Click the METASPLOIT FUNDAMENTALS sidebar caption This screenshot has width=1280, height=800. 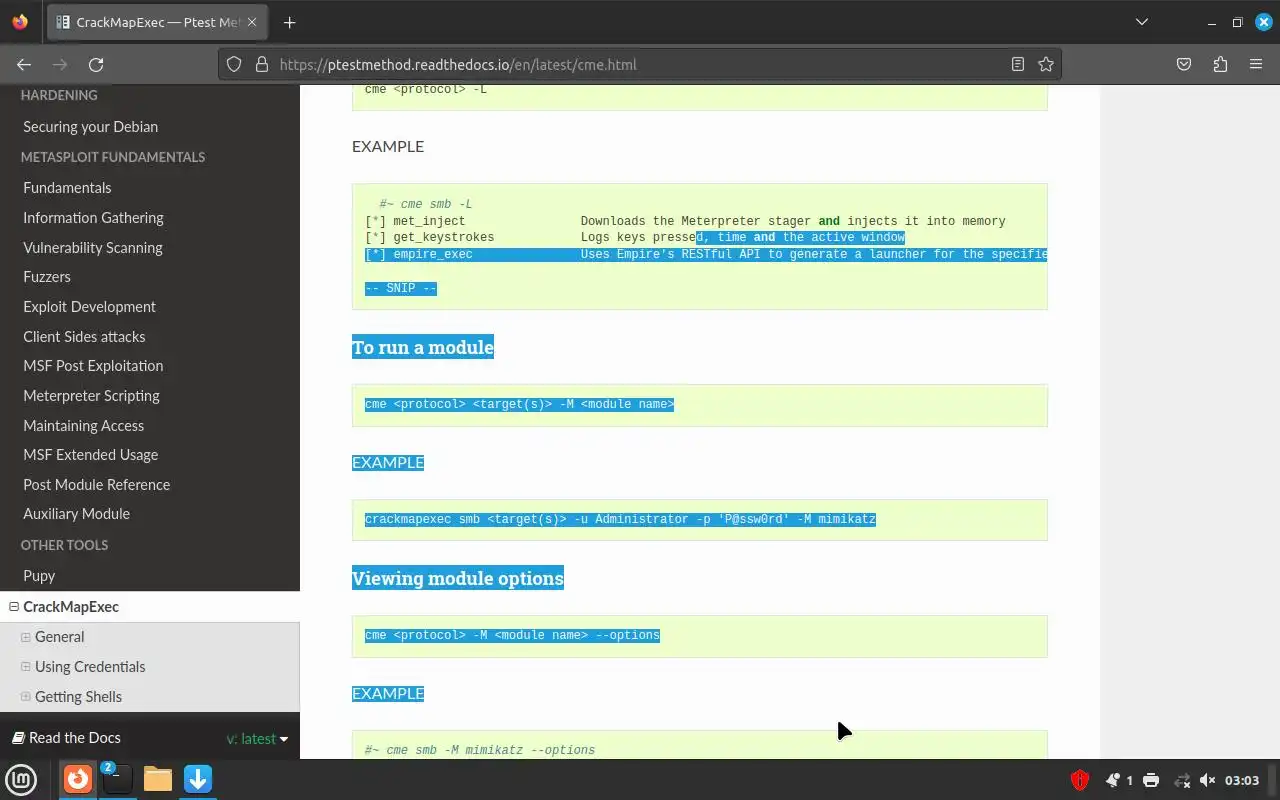click(113, 158)
